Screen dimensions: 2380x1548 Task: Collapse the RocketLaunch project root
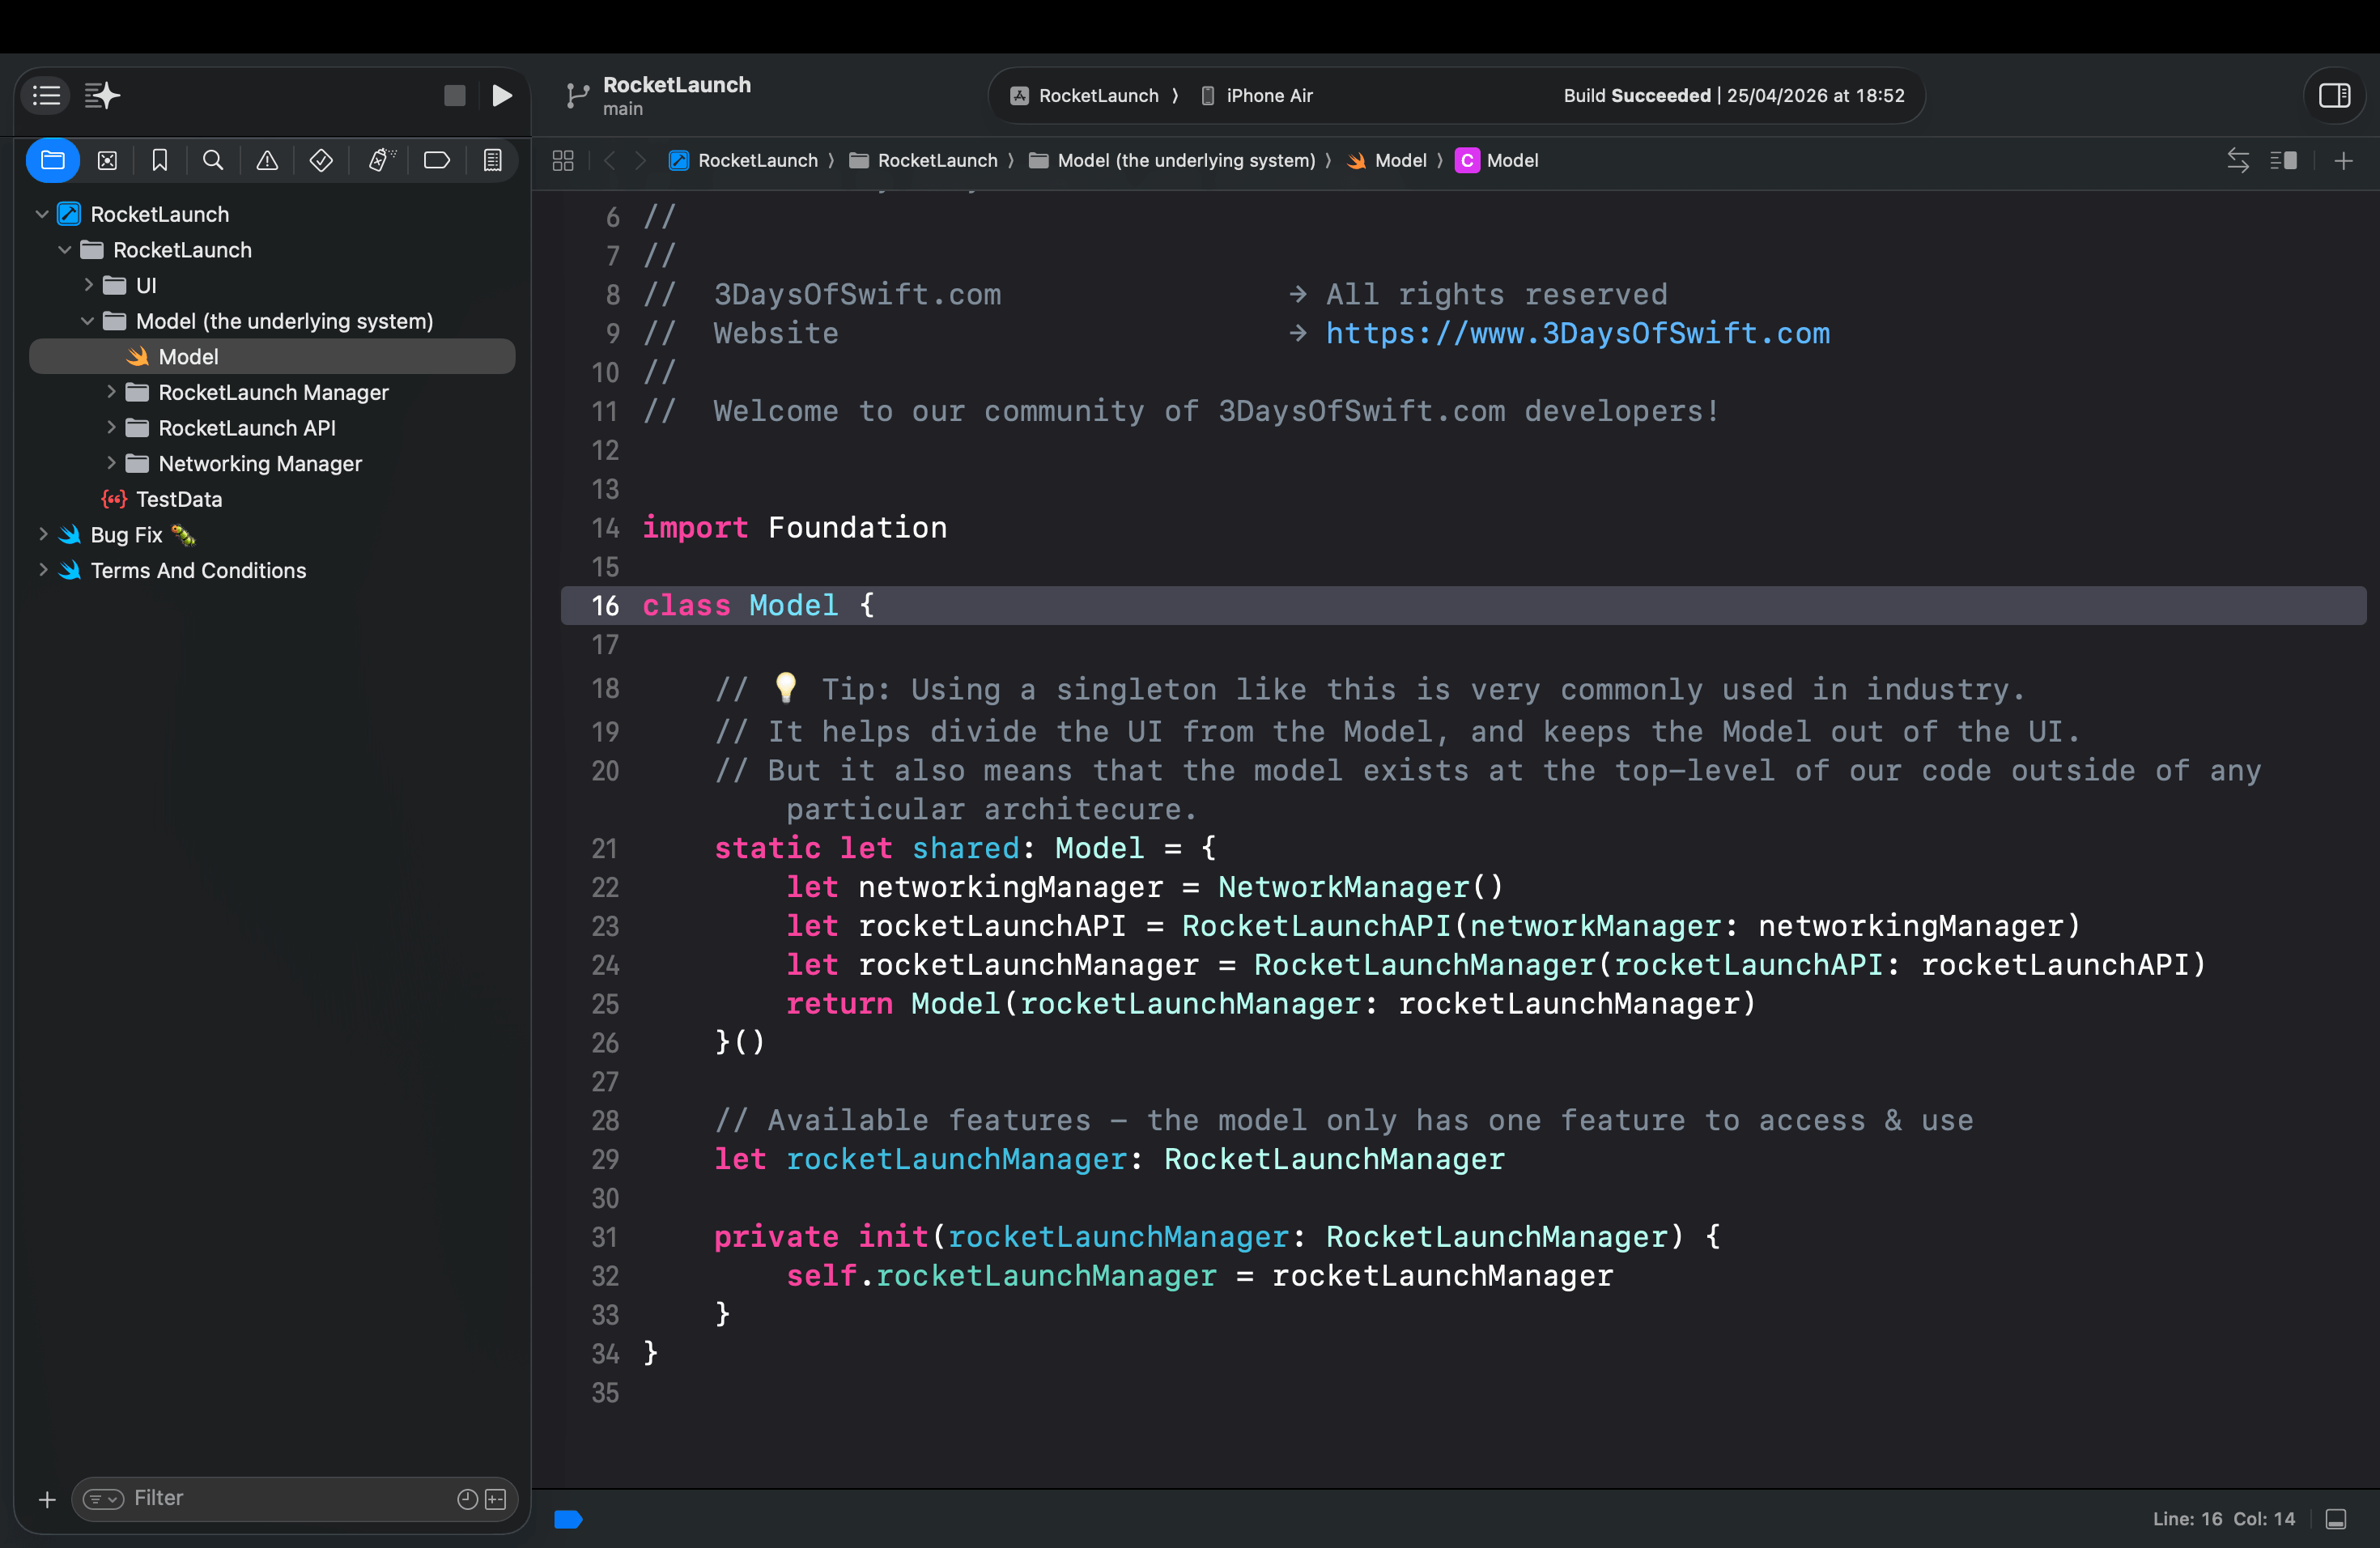(42, 214)
